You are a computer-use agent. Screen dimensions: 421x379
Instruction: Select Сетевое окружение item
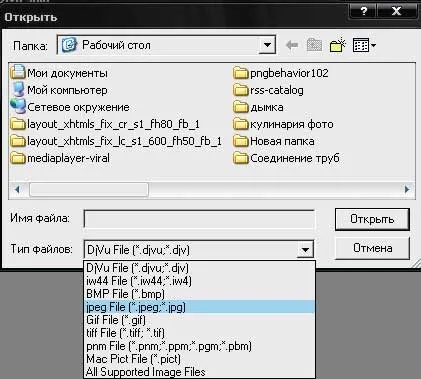[70, 107]
